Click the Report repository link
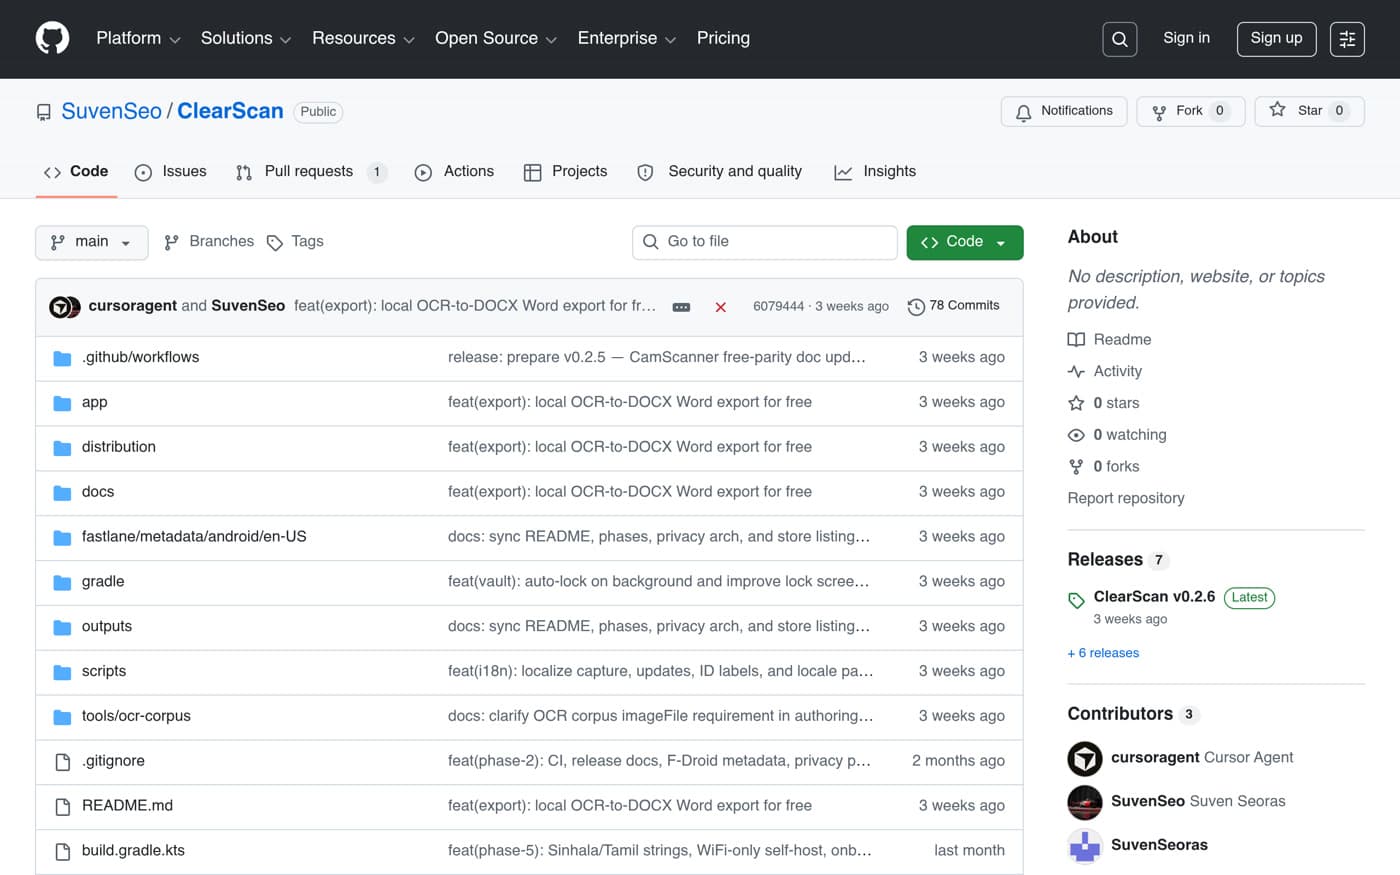Viewport: 1400px width, 875px height. (x=1126, y=499)
